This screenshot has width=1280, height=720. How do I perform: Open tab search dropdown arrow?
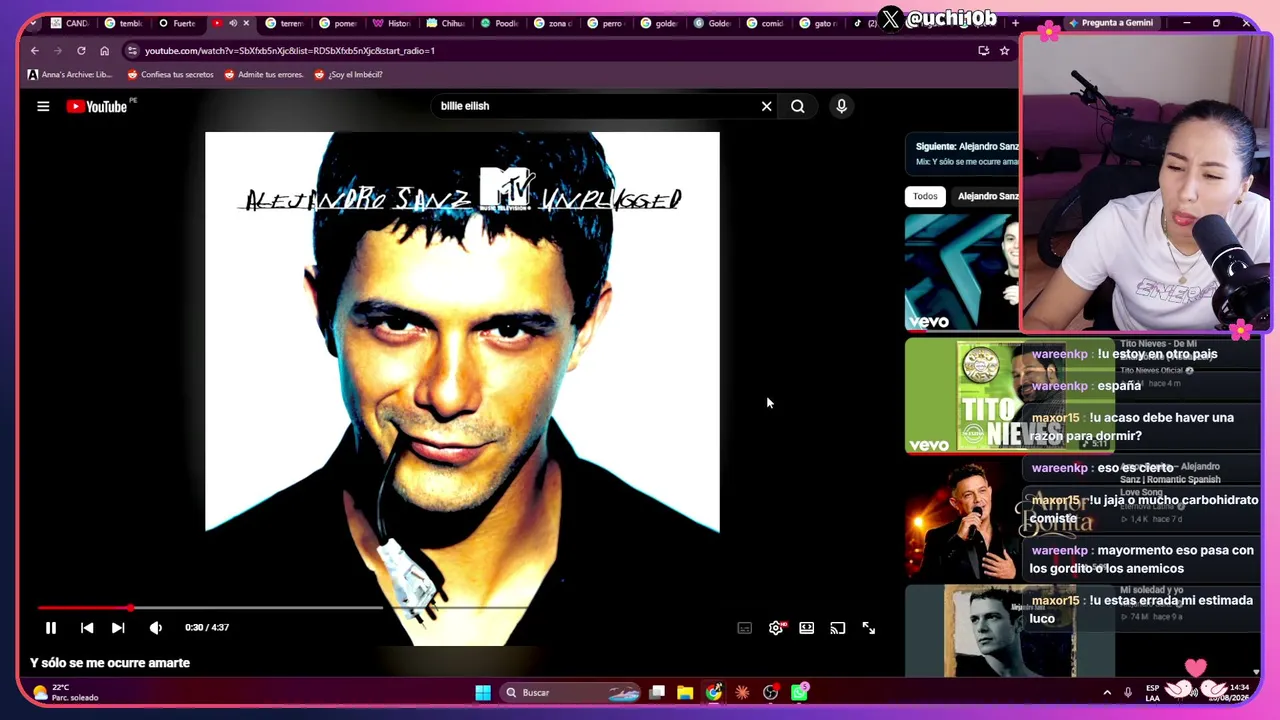click(33, 23)
